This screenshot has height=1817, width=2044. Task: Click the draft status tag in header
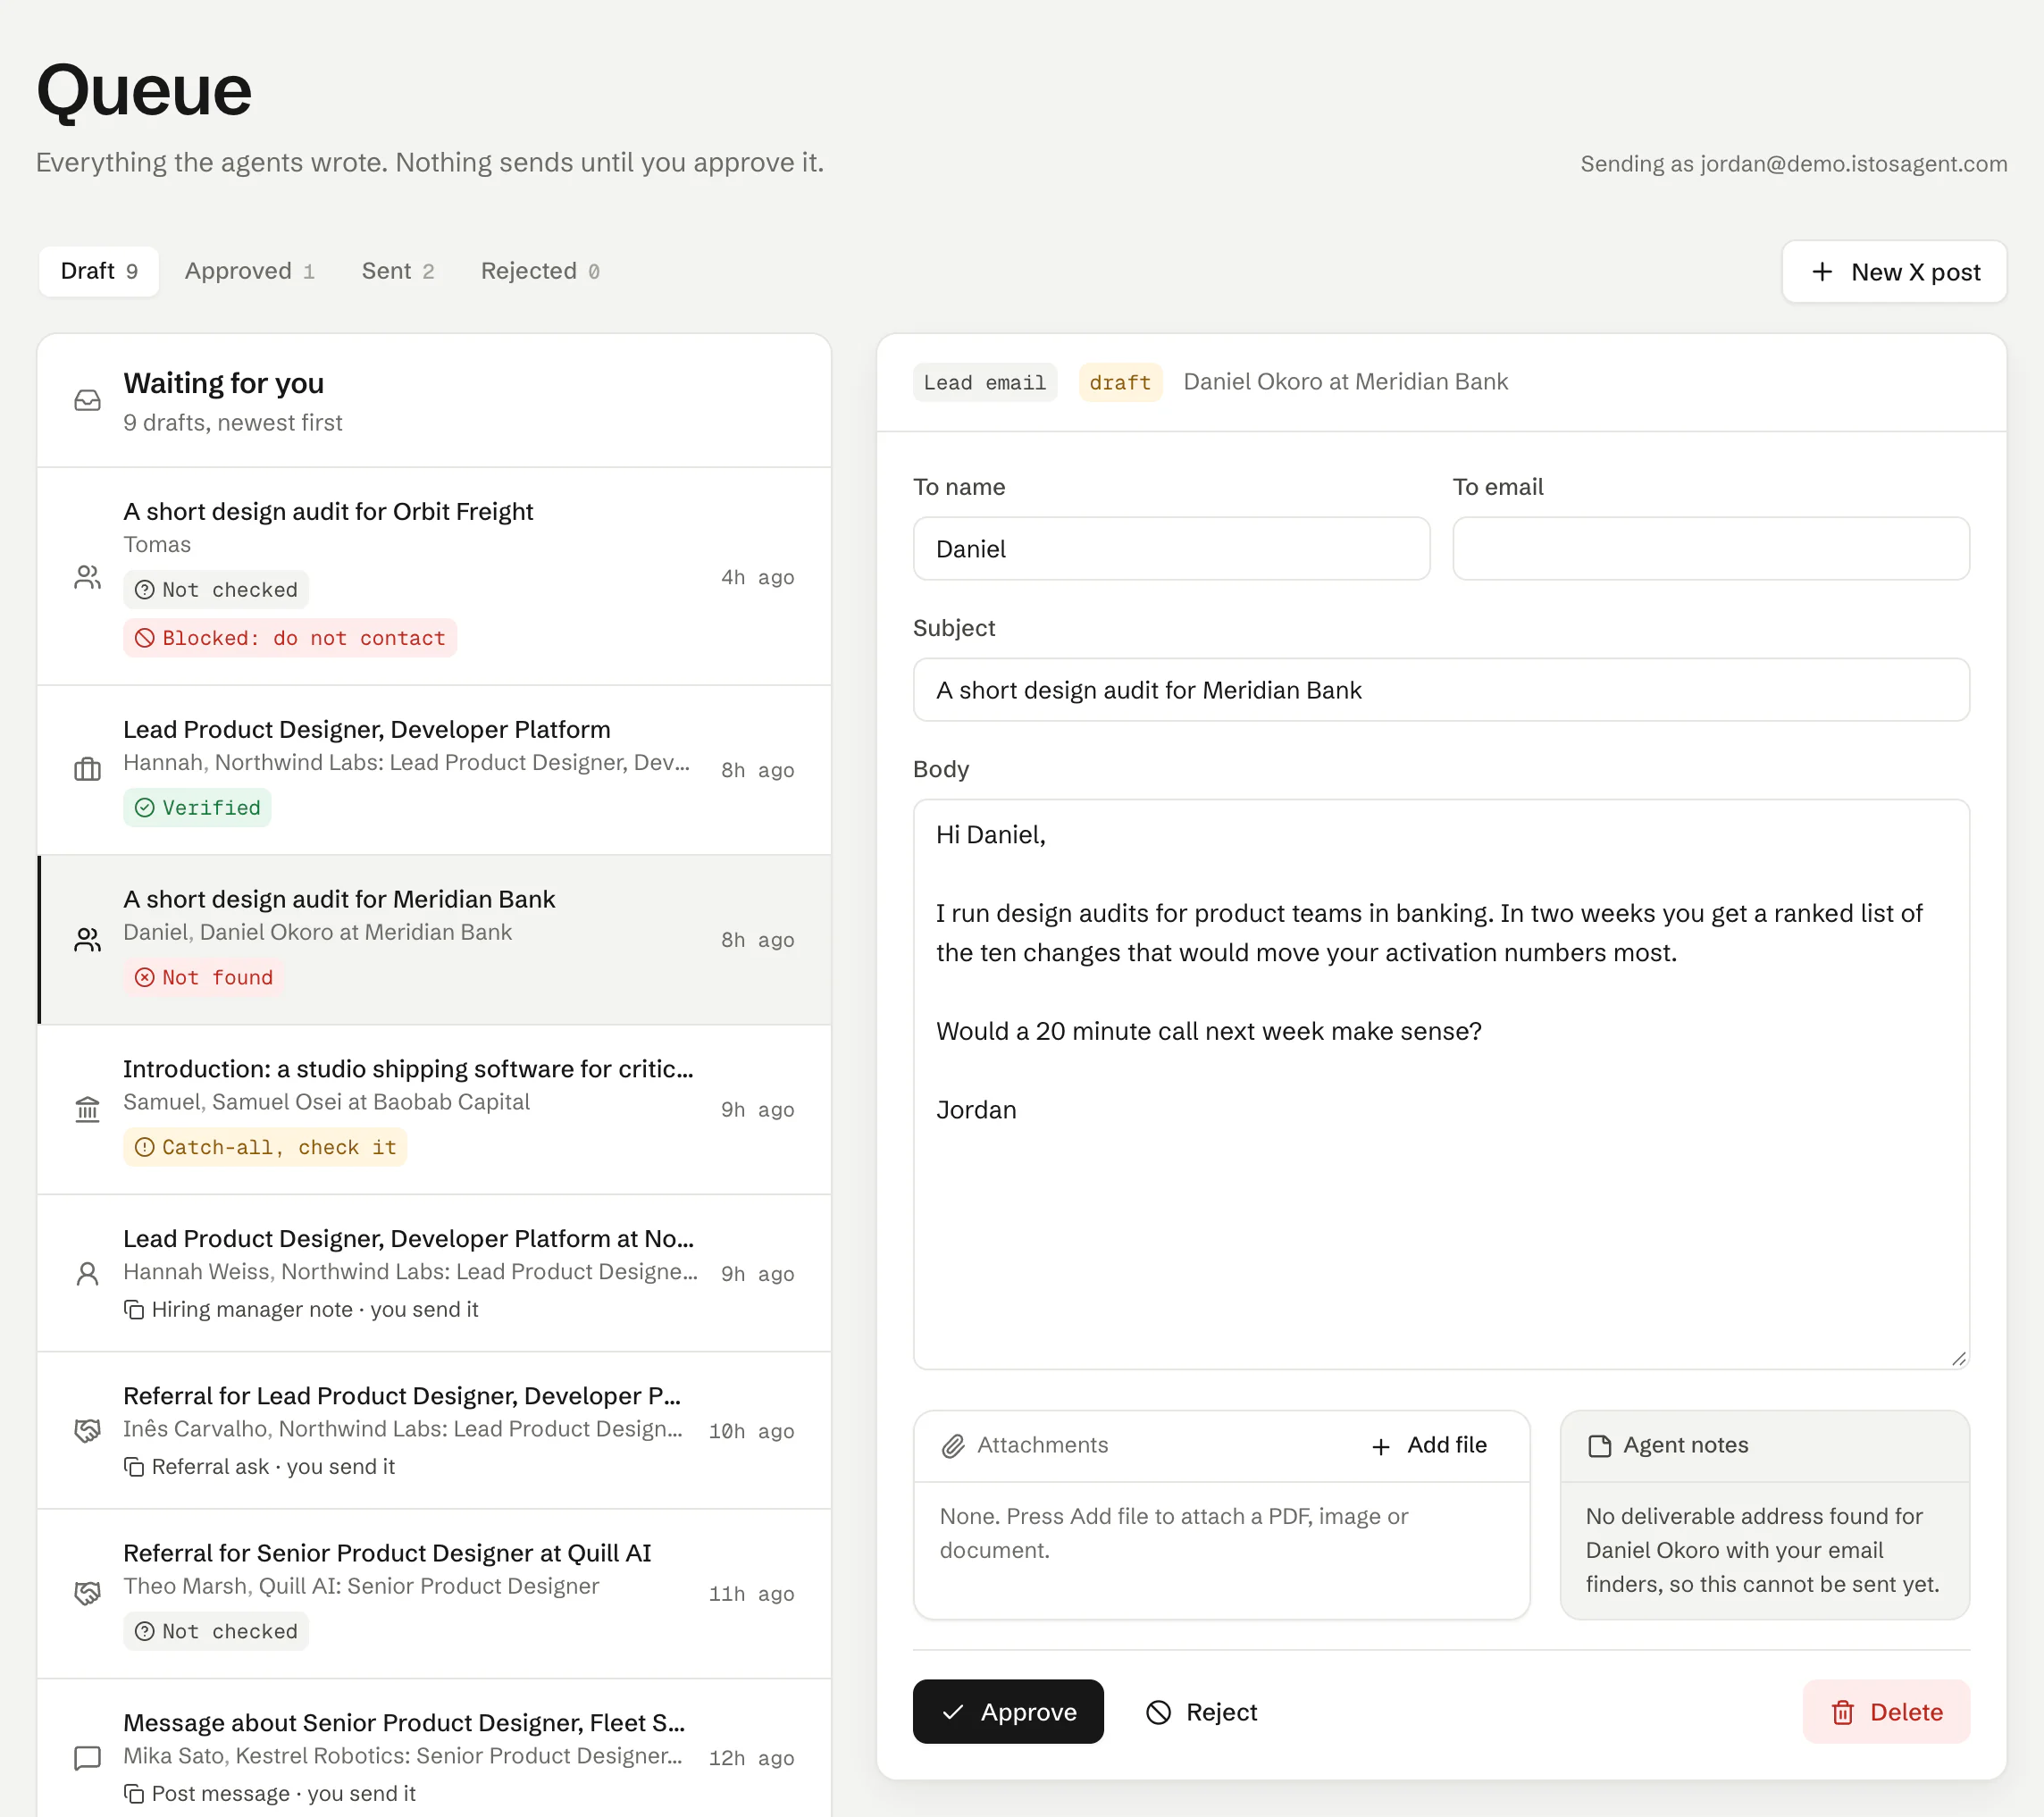point(1120,382)
